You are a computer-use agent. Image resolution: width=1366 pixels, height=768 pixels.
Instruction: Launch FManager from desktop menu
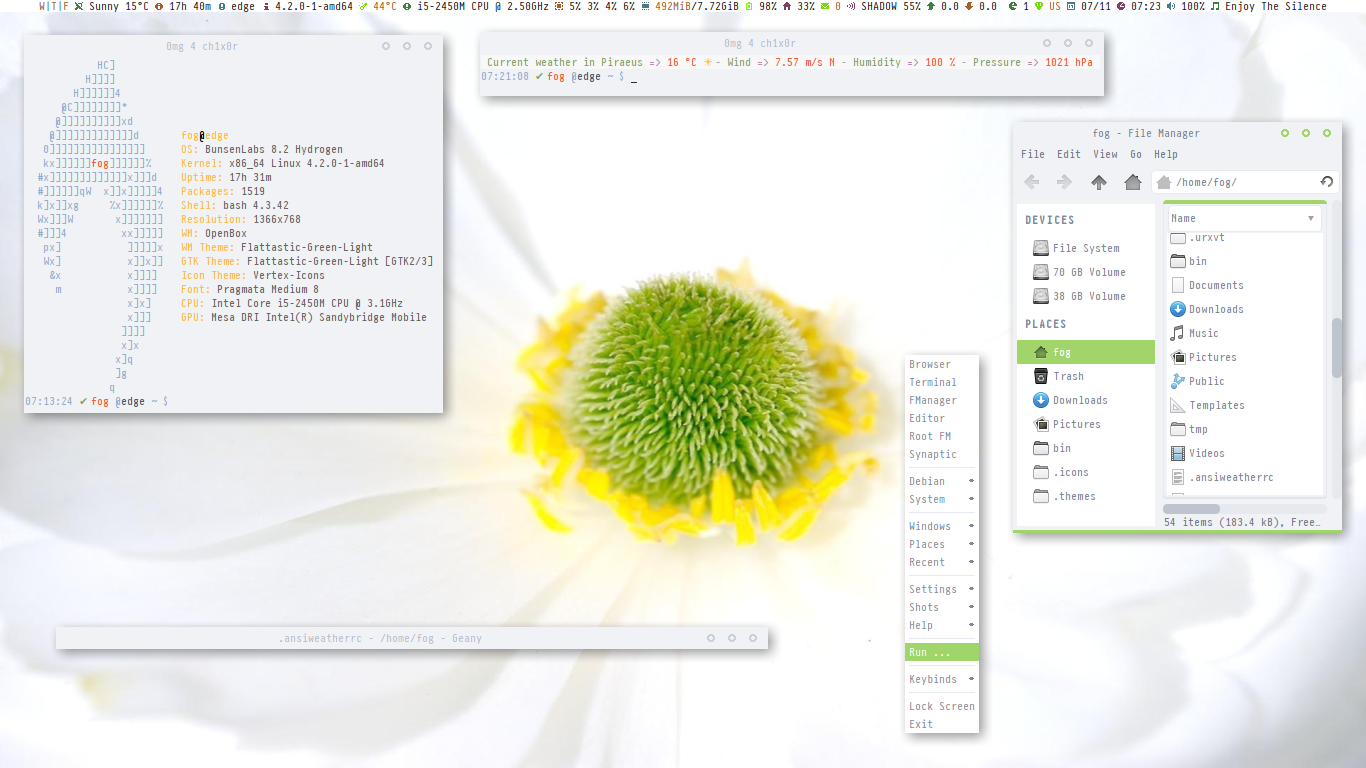[x=942, y=400]
